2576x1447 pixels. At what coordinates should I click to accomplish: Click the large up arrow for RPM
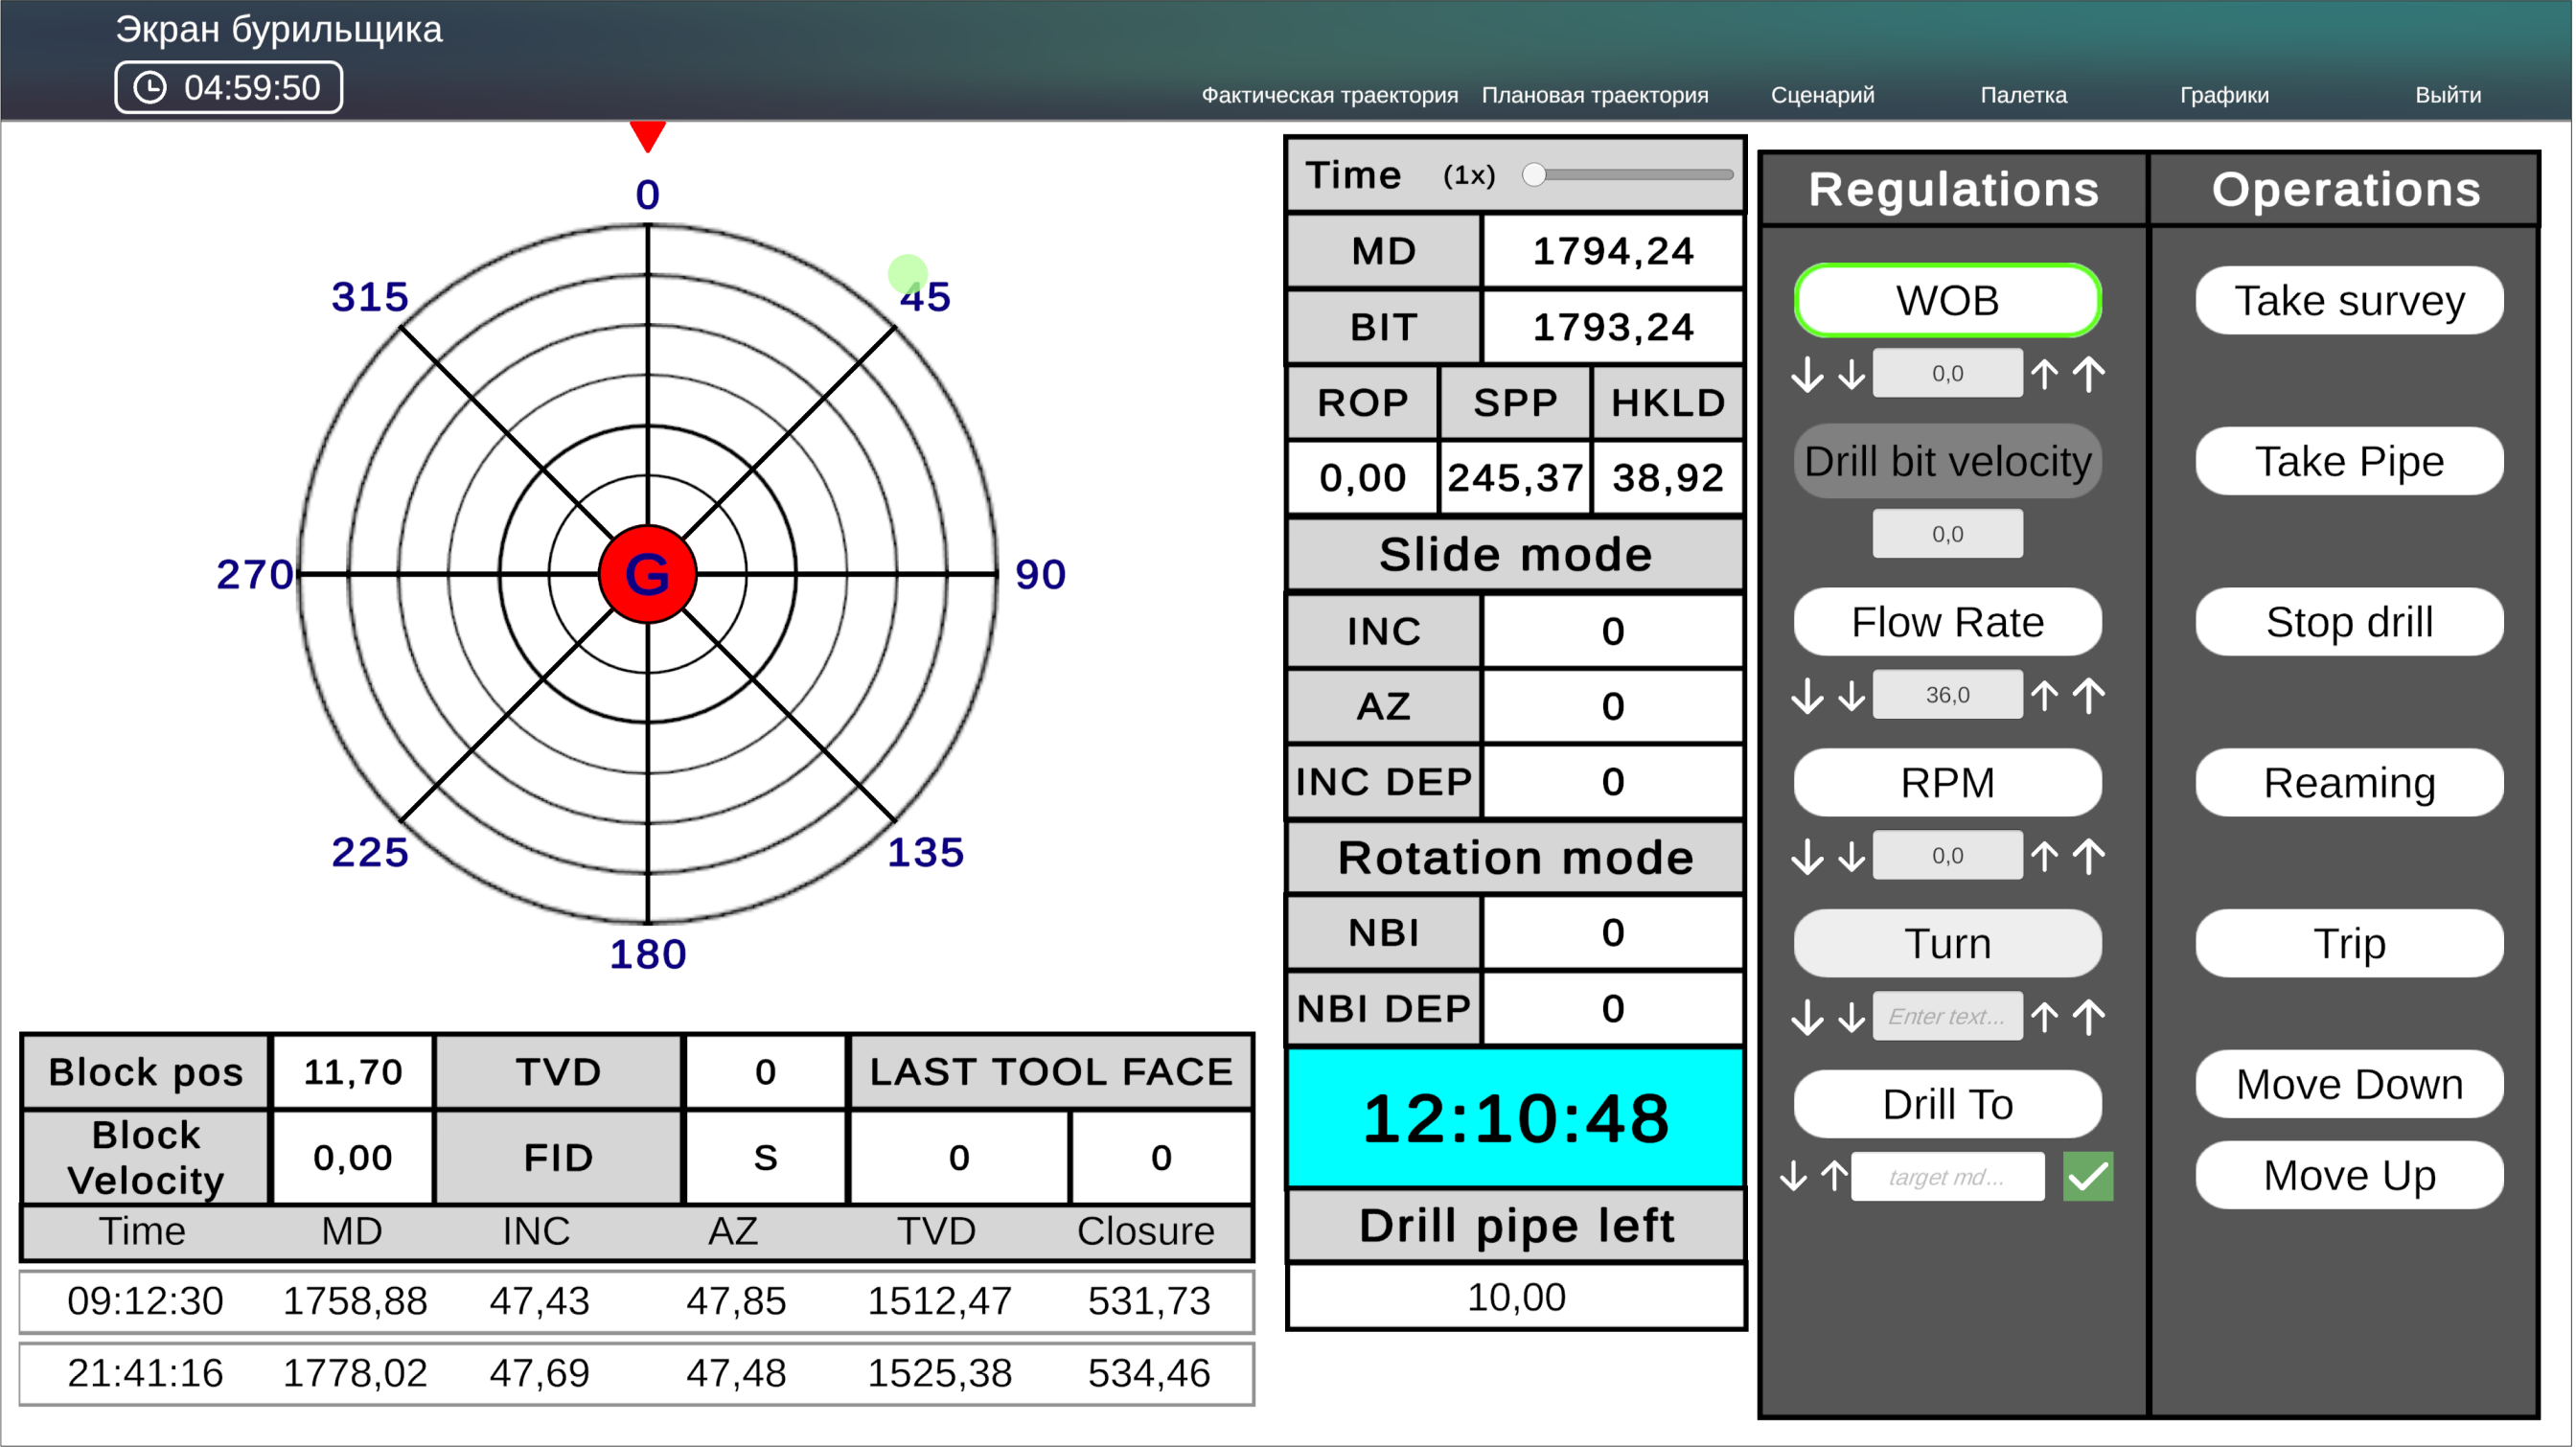coord(2089,856)
